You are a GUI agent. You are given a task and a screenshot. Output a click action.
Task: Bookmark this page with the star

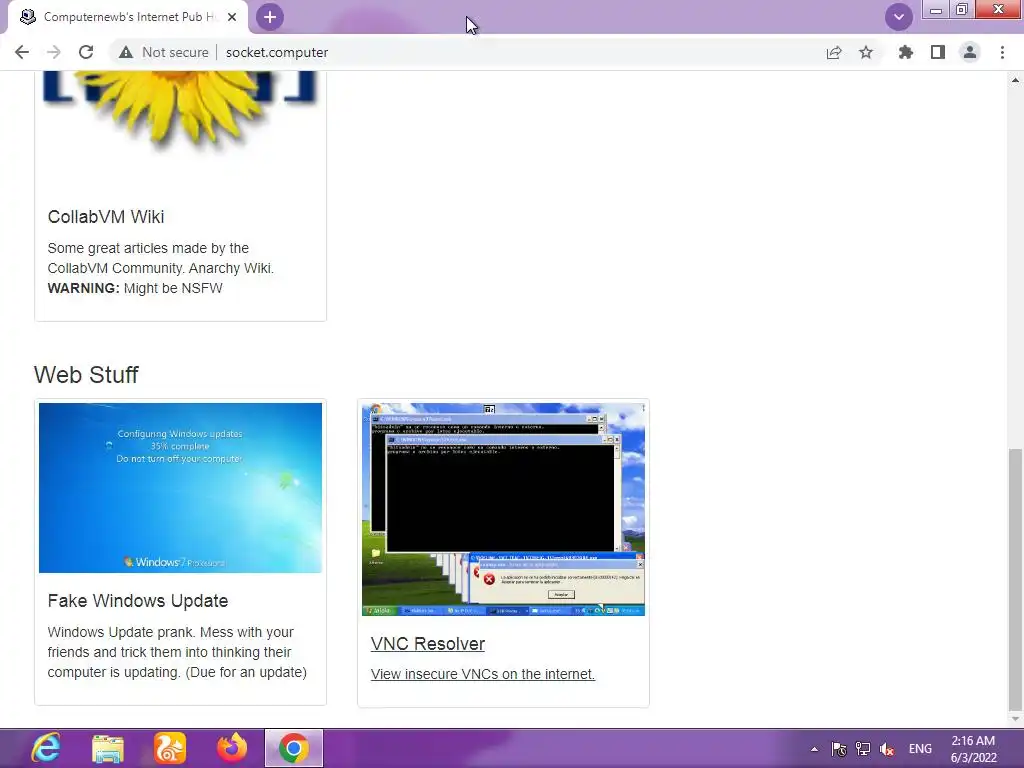[866, 52]
